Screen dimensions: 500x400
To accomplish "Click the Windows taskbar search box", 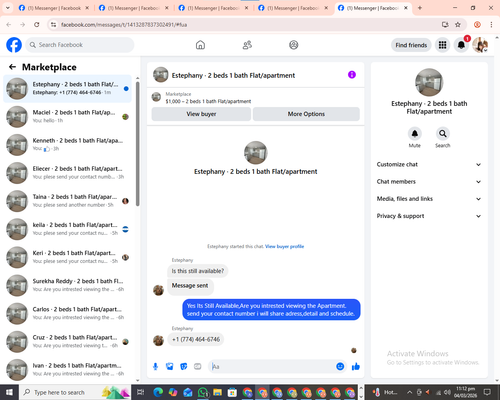I will [x=75, y=392].
